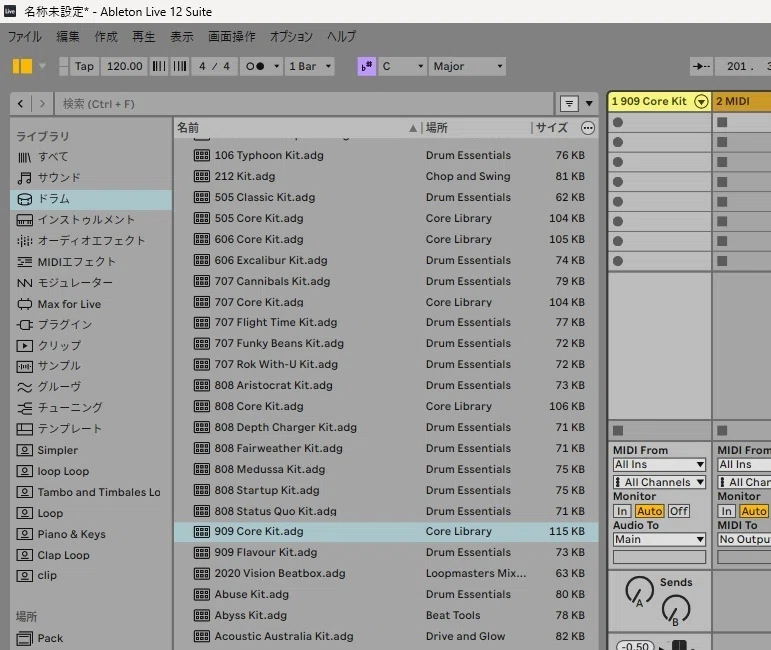Click the 4 / 4 time signature field
This screenshot has width=771, height=650.
[x=214, y=66]
